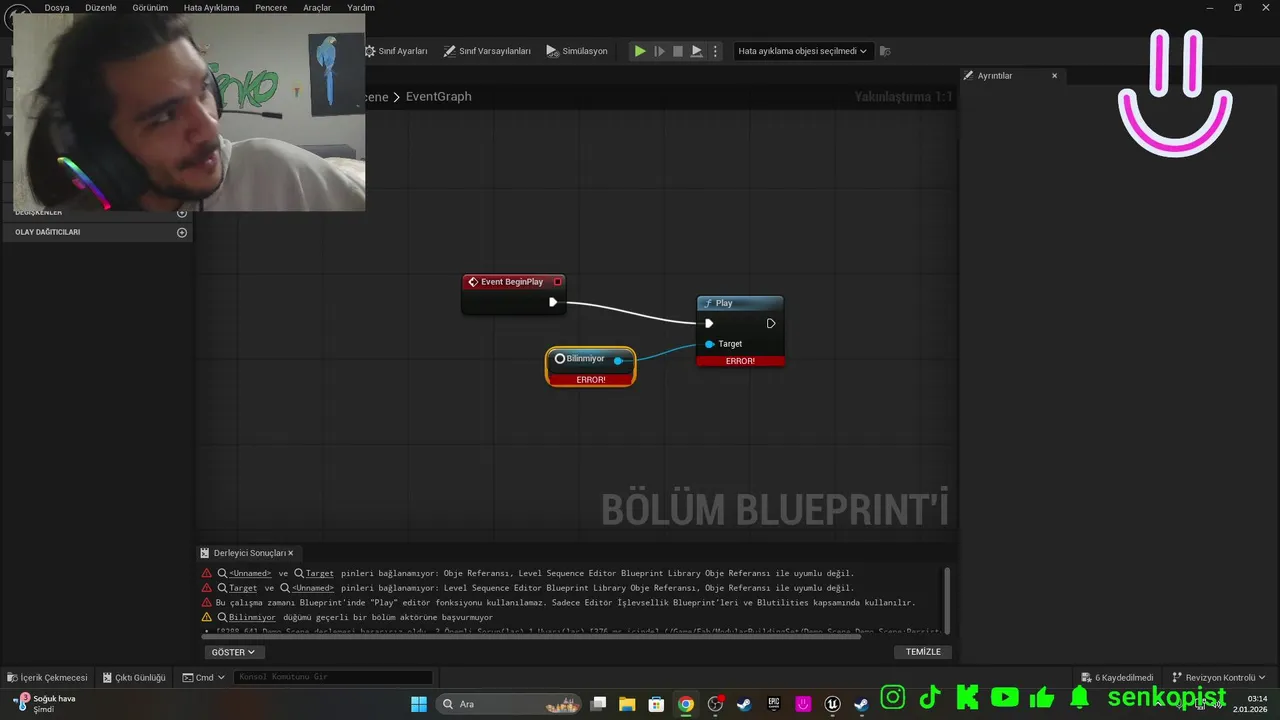The height and width of the screenshot is (720, 1280).
Task: Open Epic Games Launcher from the taskbar
Action: 774,704
